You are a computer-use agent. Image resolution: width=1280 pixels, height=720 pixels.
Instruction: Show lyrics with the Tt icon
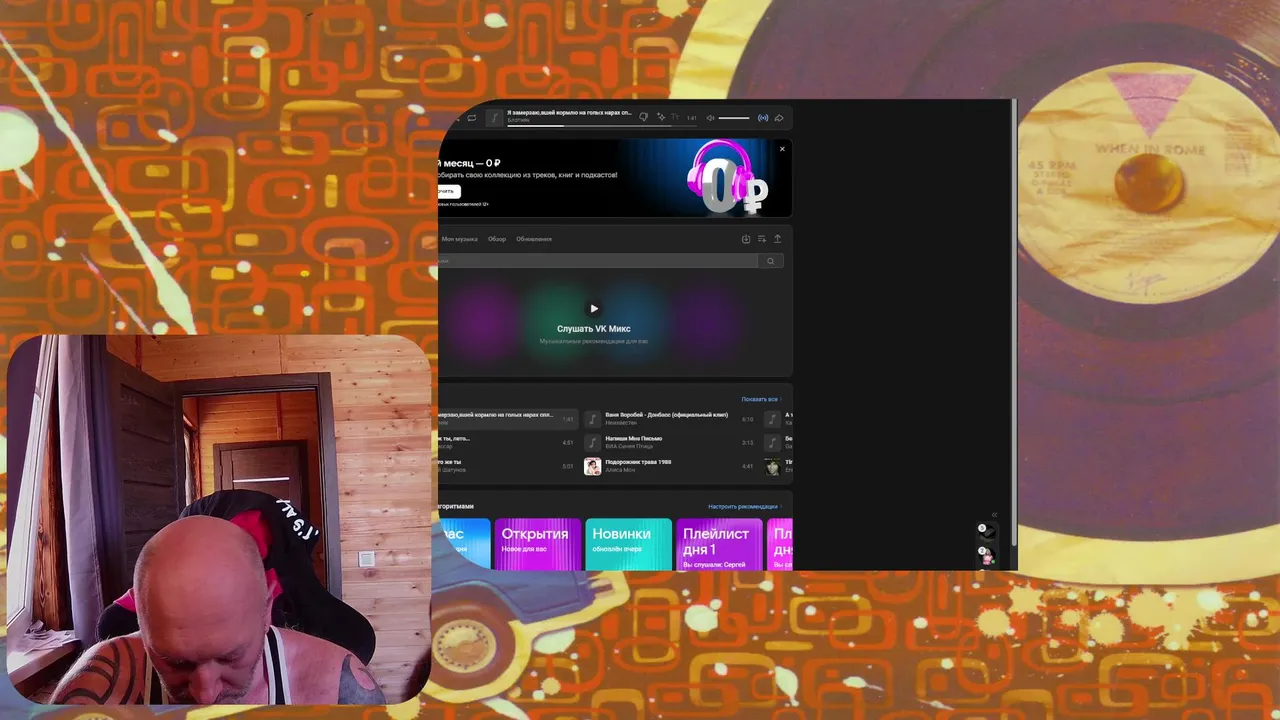pos(676,118)
